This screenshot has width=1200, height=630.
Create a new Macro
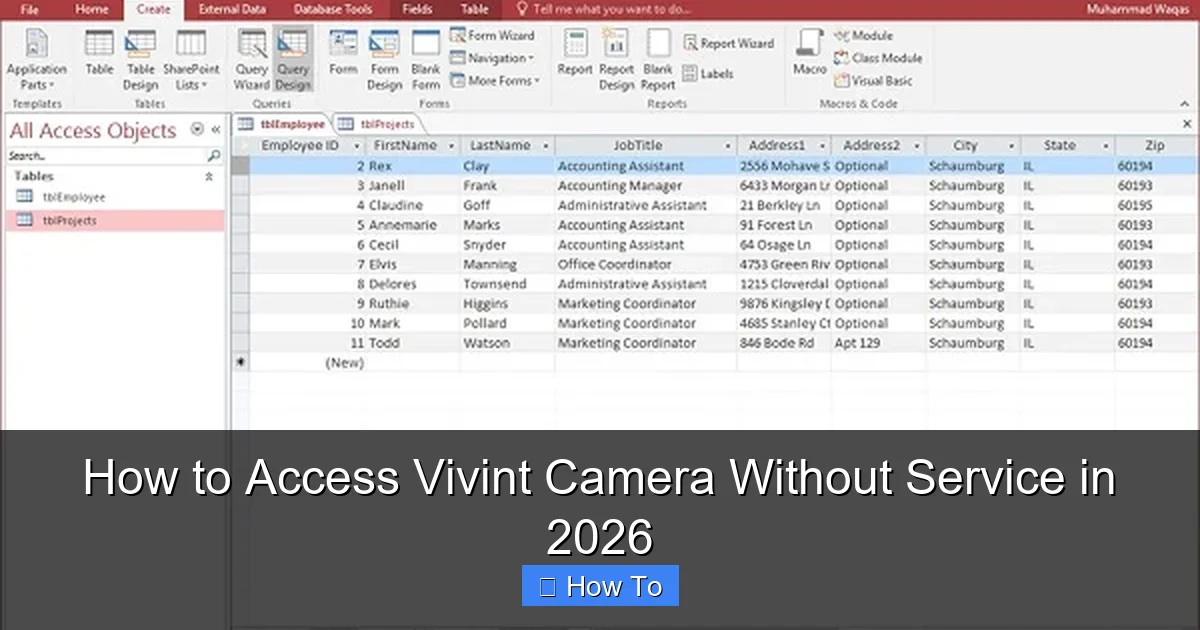coord(809,50)
